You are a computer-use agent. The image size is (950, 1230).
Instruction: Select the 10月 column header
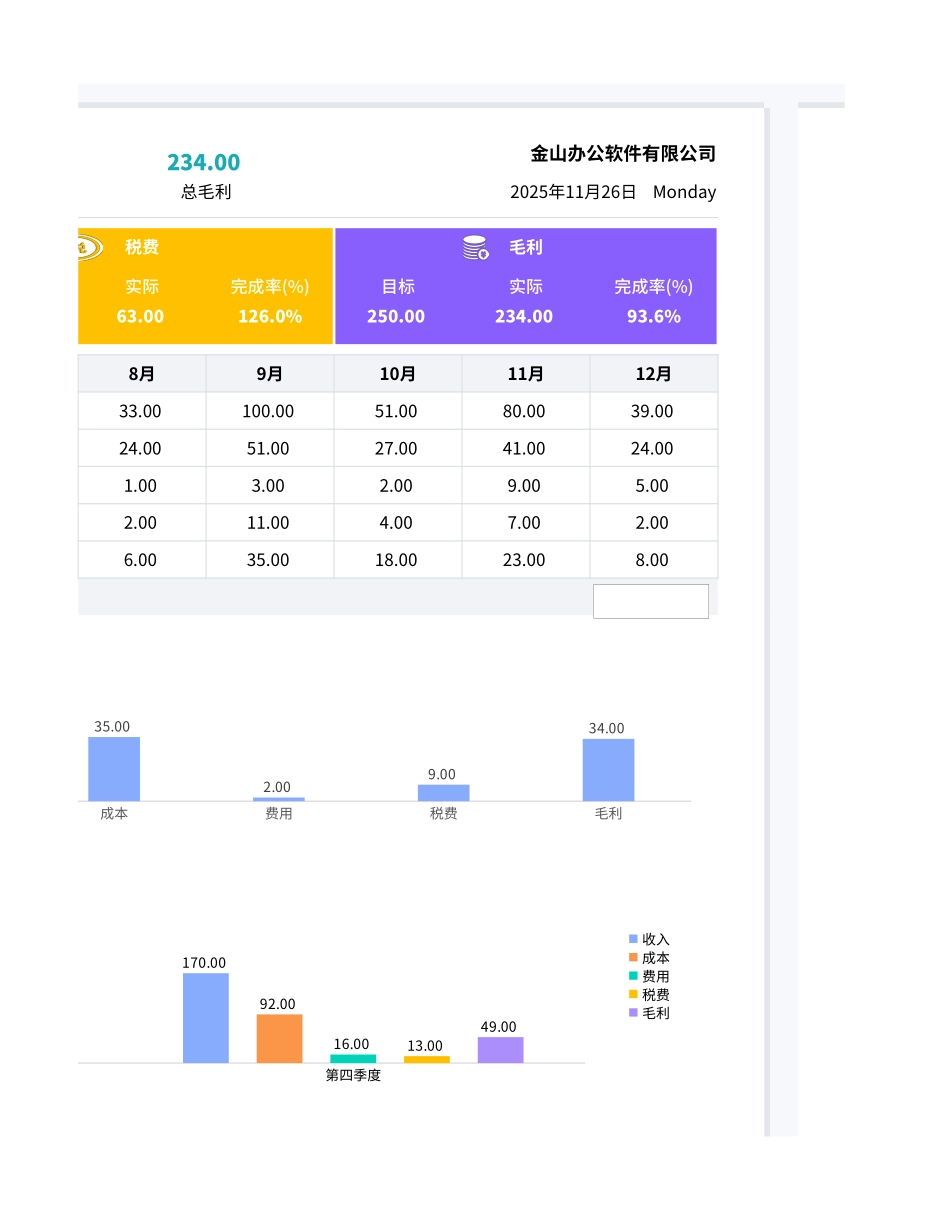click(398, 374)
